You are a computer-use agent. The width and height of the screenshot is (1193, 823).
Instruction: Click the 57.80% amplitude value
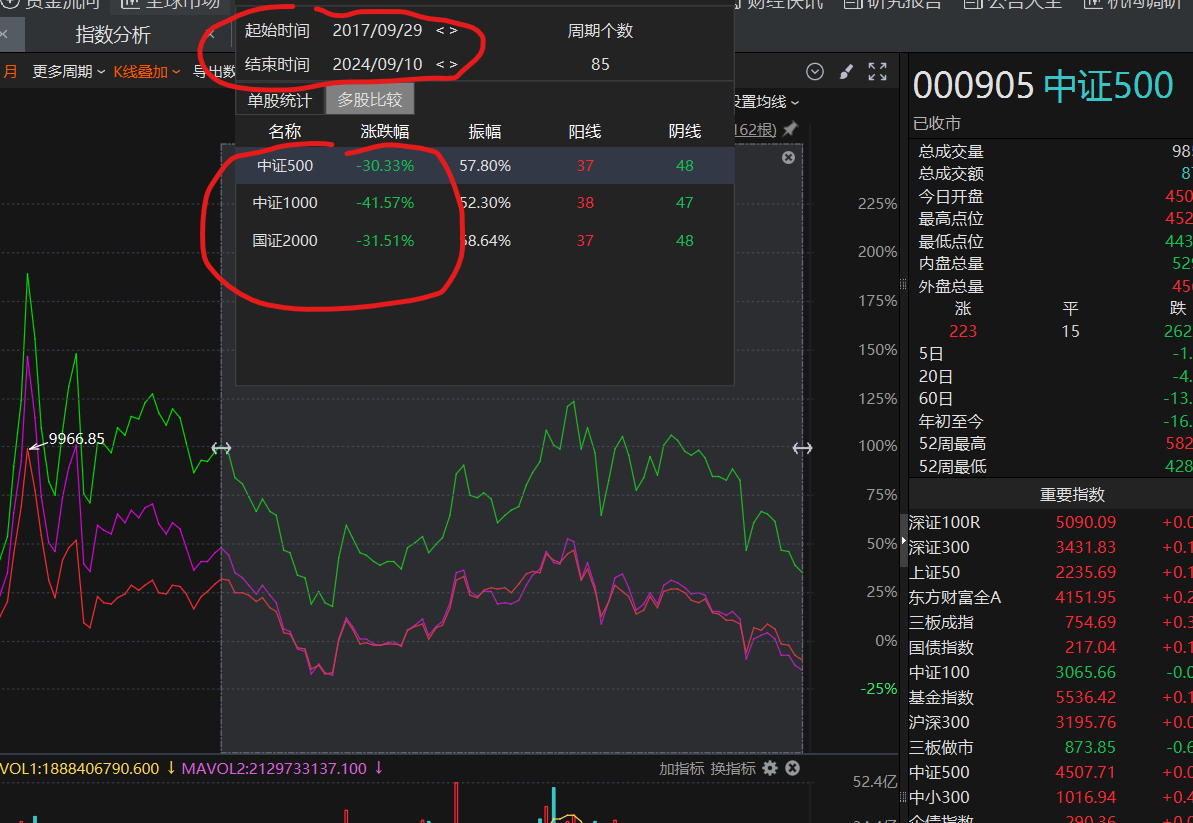[485, 165]
